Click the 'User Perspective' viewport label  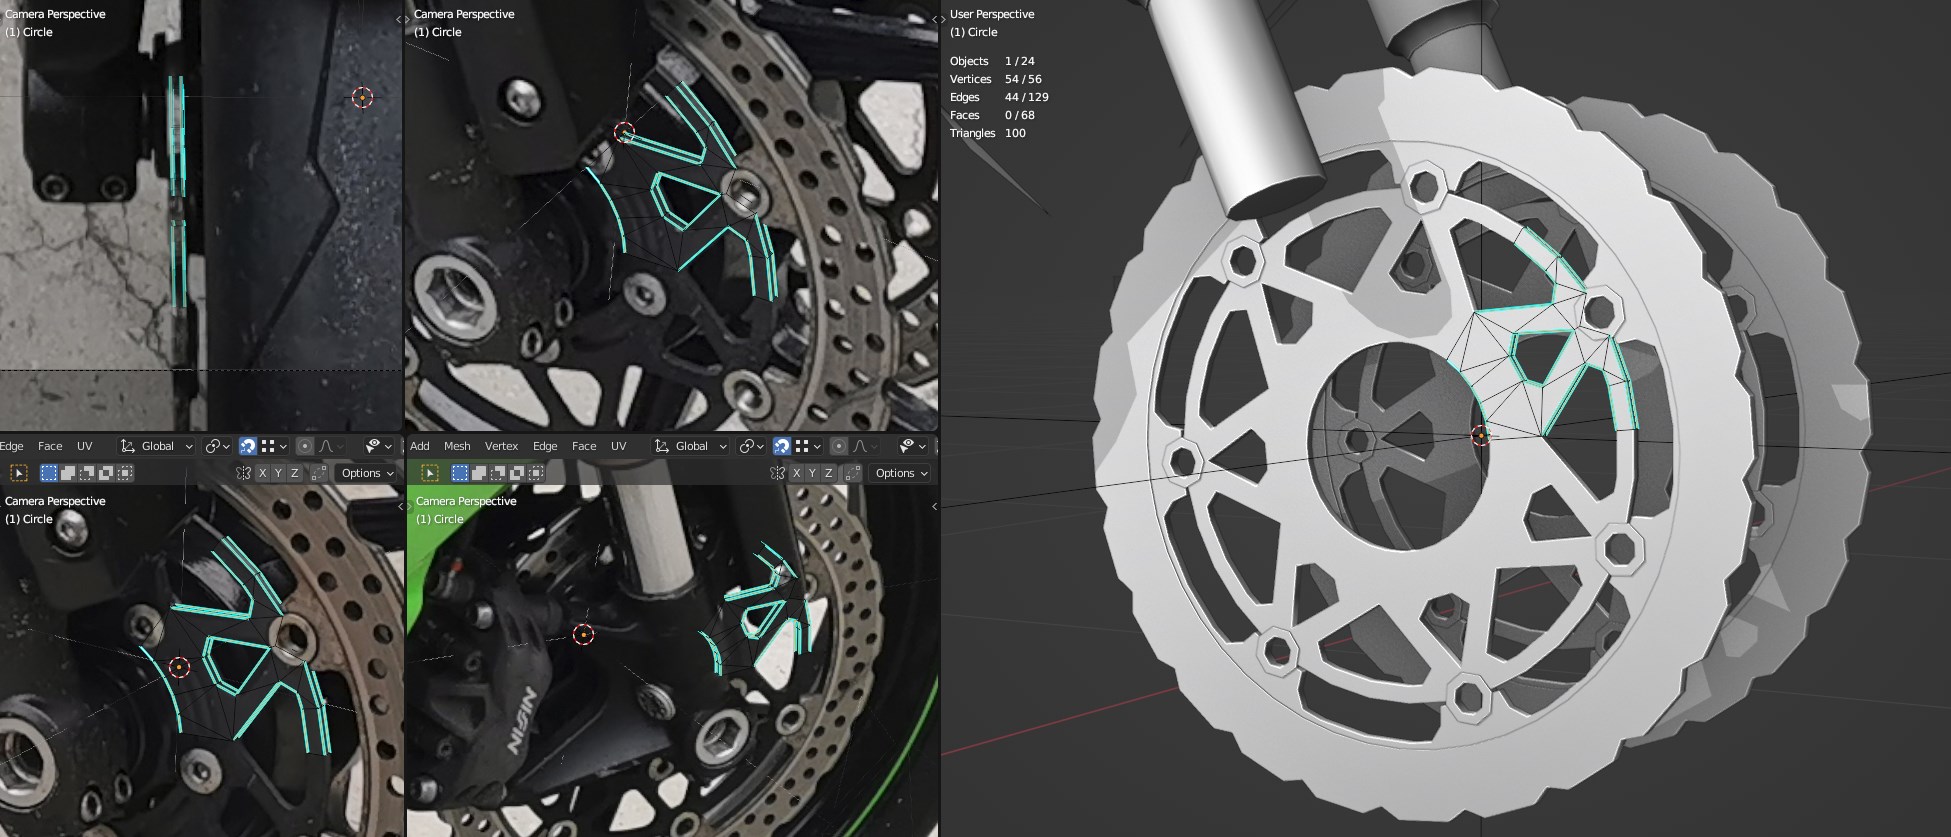click(992, 14)
